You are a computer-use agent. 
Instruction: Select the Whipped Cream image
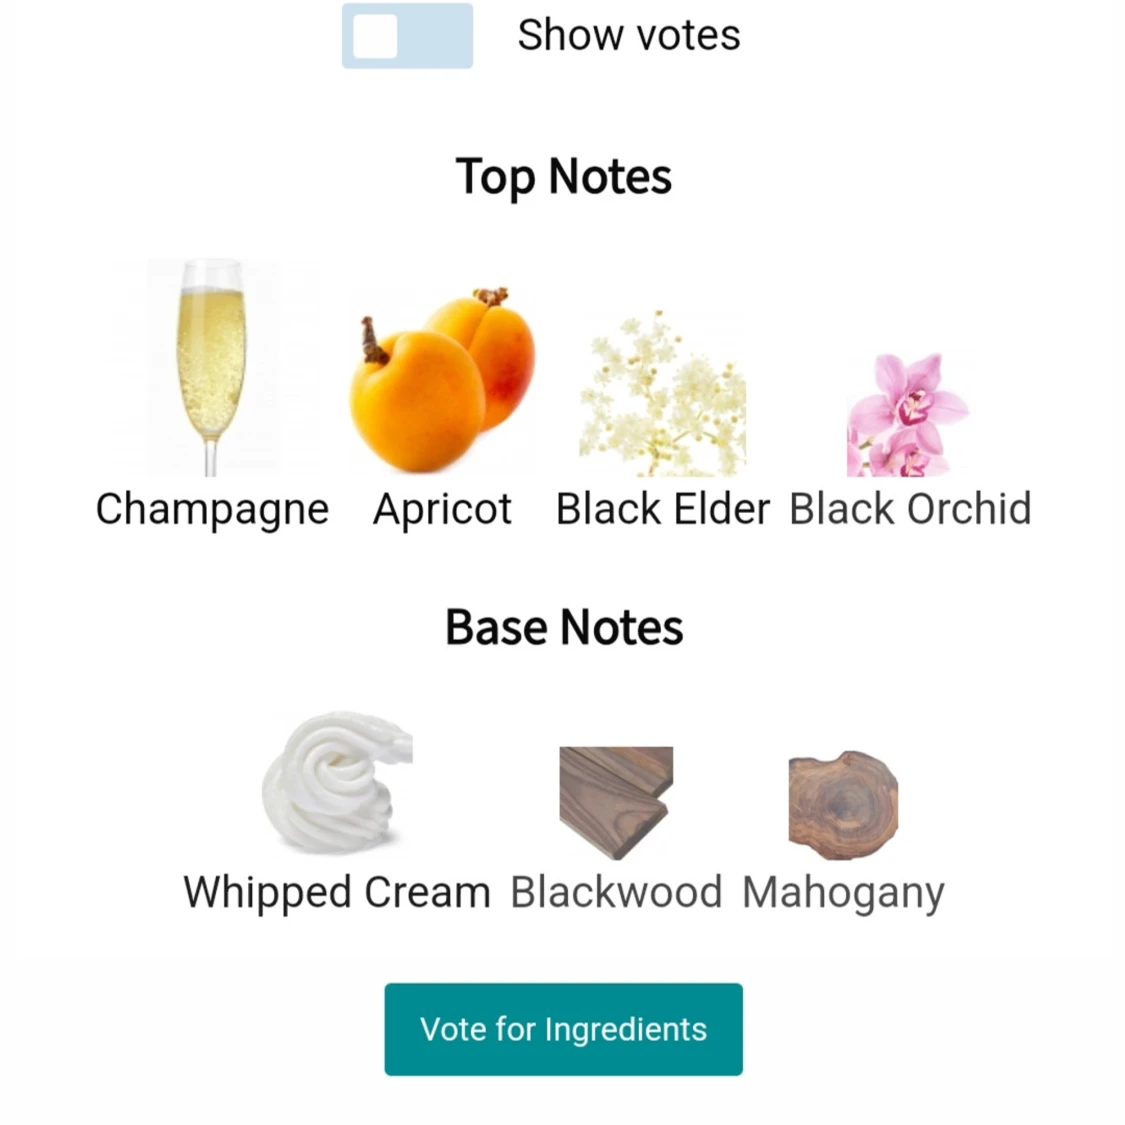coord(336,782)
